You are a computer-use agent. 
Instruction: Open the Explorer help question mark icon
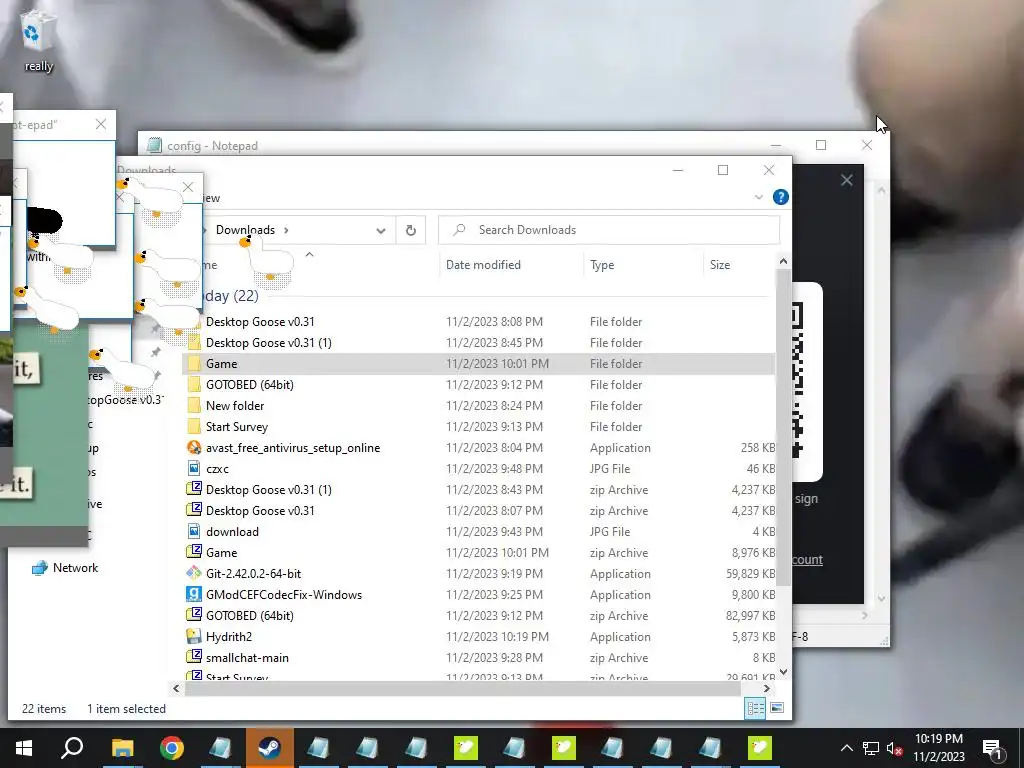tap(780, 197)
